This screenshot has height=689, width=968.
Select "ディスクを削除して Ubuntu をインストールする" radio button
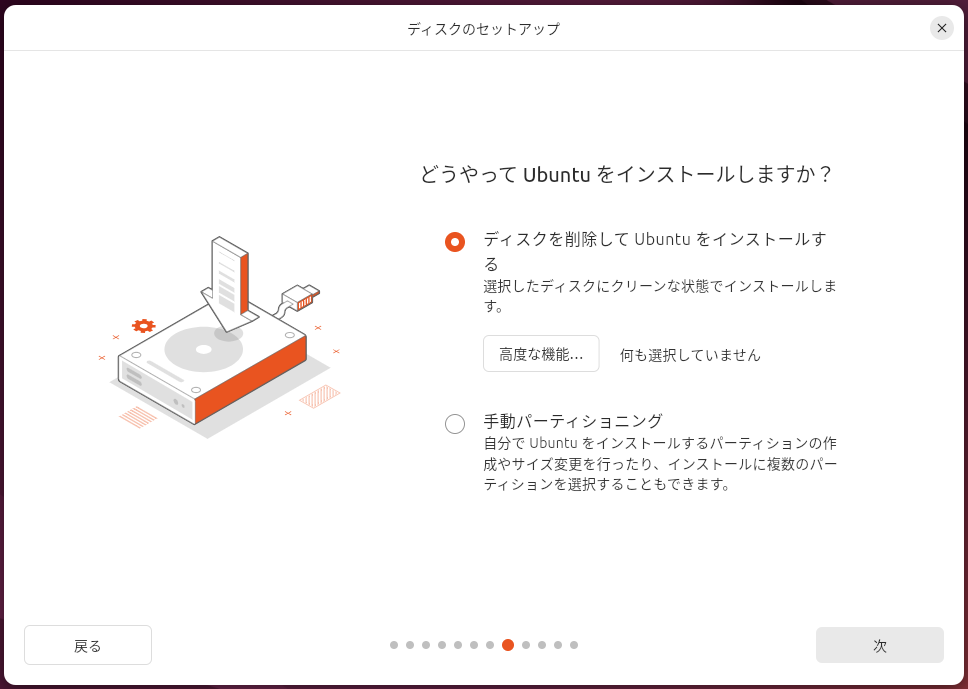[x=455, y=242]
